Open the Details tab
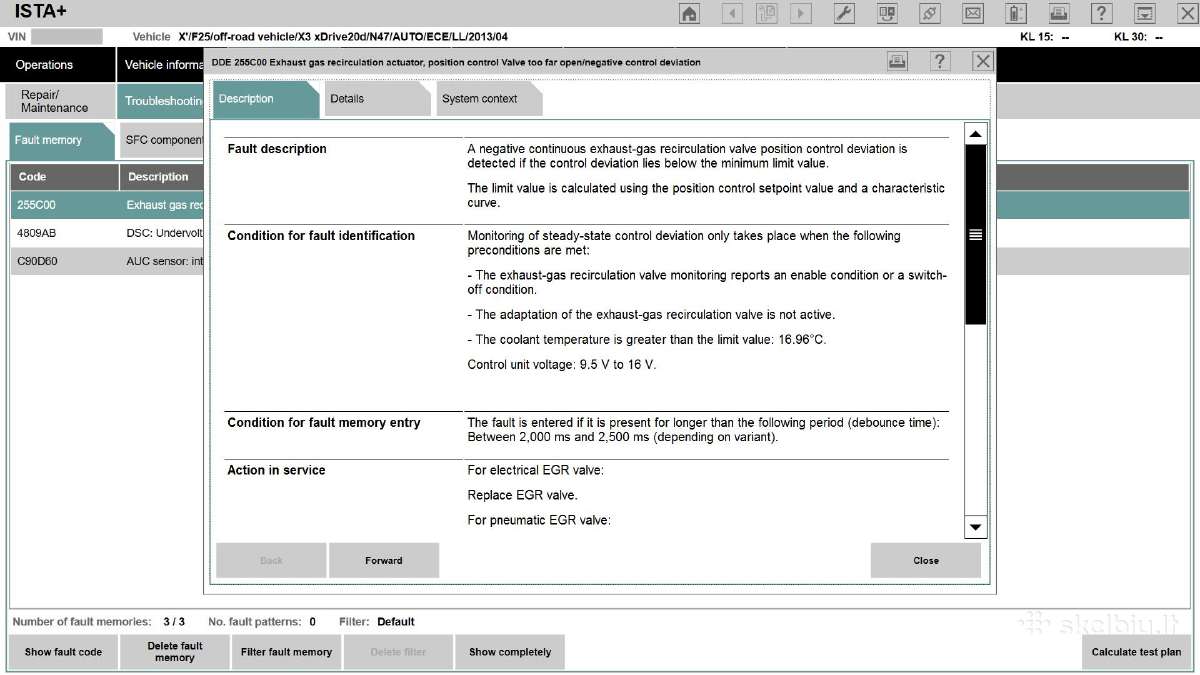Screen dimensions: 1200x675 (377, 99)
